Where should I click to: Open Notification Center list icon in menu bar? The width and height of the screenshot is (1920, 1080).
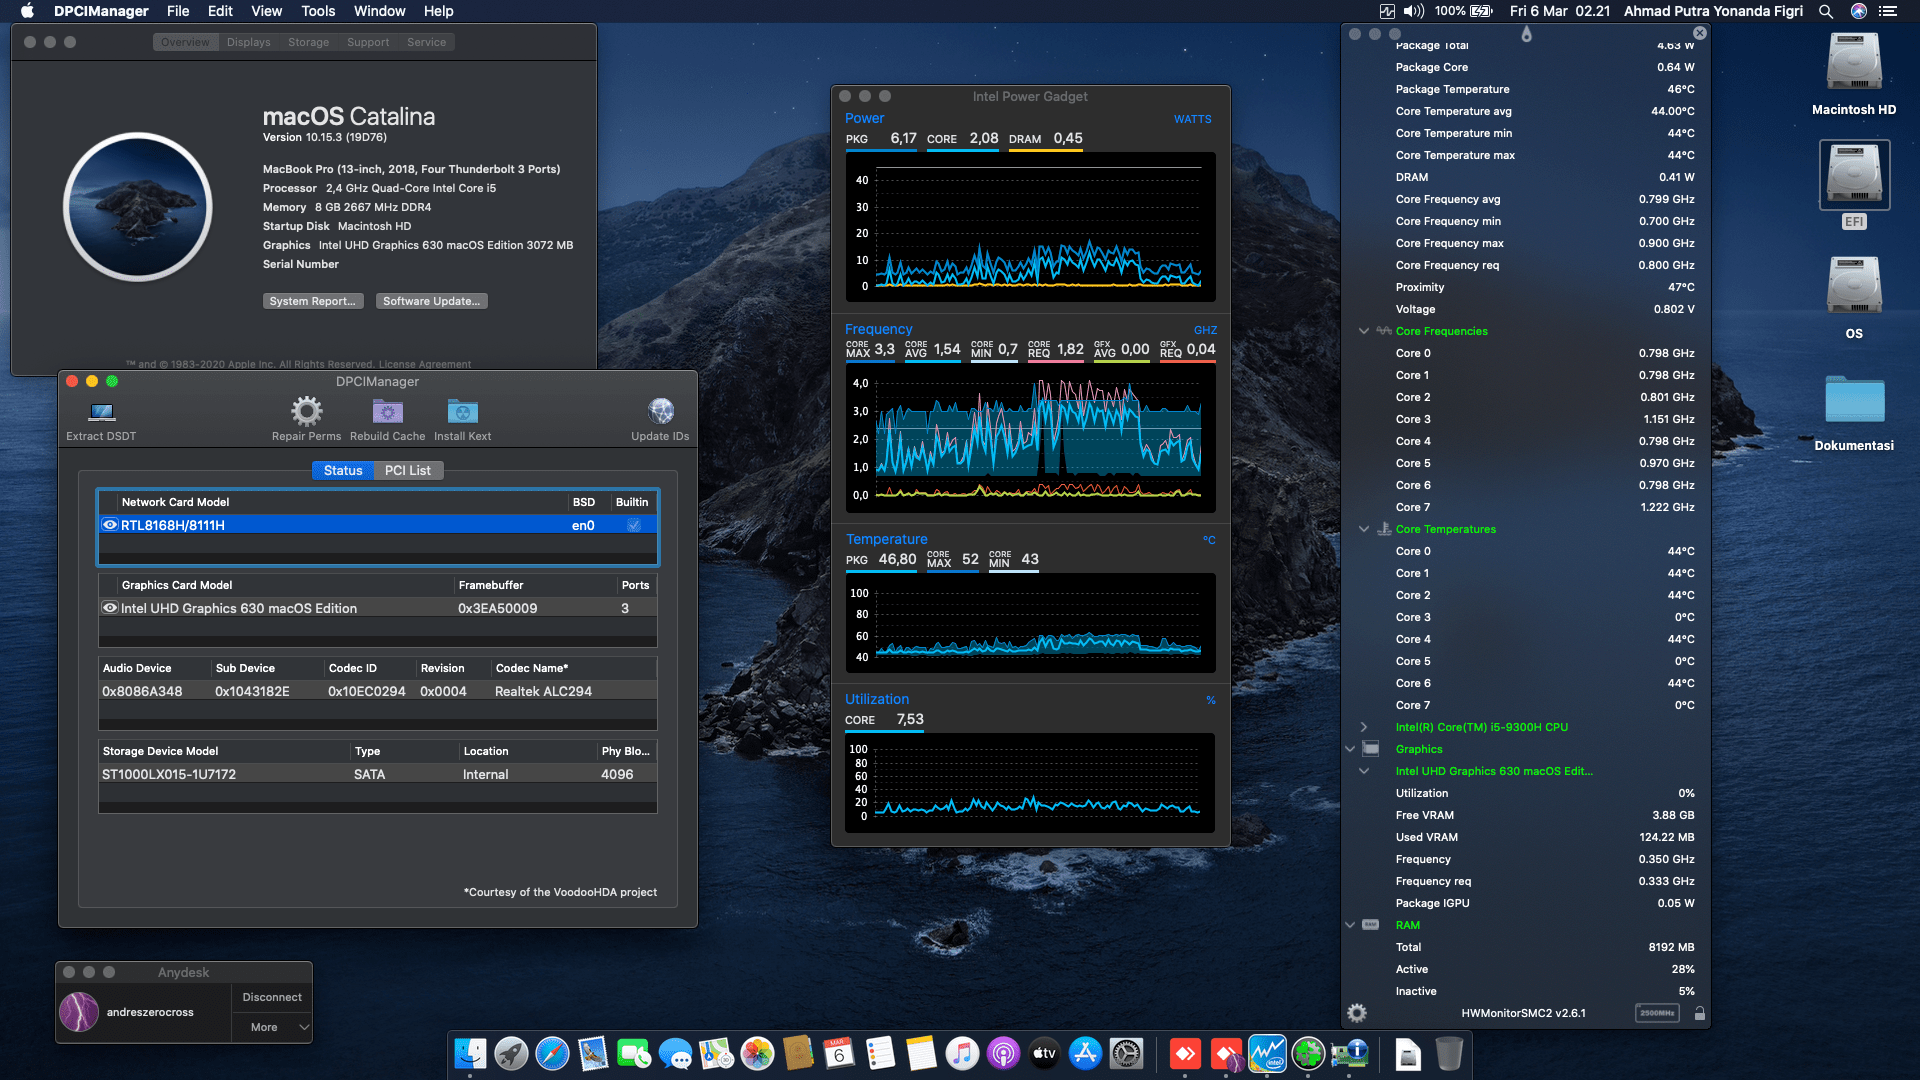tap(1888, 11)
